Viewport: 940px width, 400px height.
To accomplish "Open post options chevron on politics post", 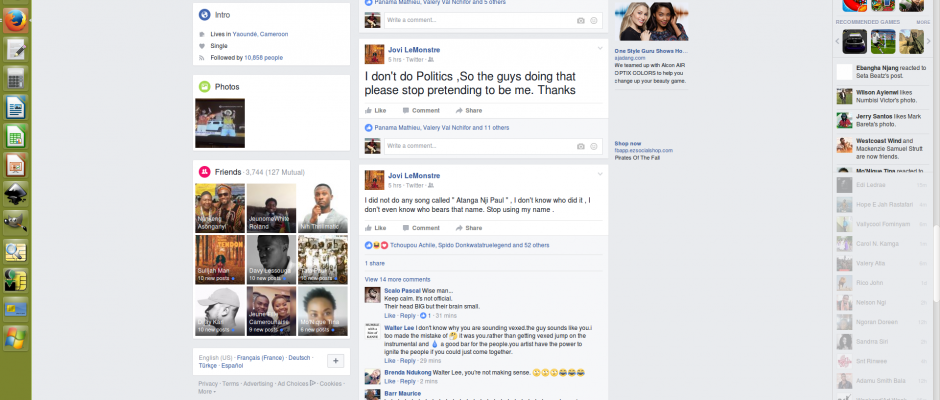I will [x=600, y=49].
